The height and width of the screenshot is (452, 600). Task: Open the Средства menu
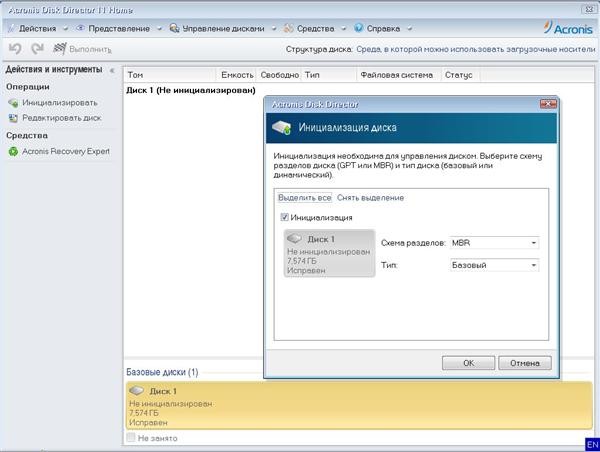click(315, 29)
